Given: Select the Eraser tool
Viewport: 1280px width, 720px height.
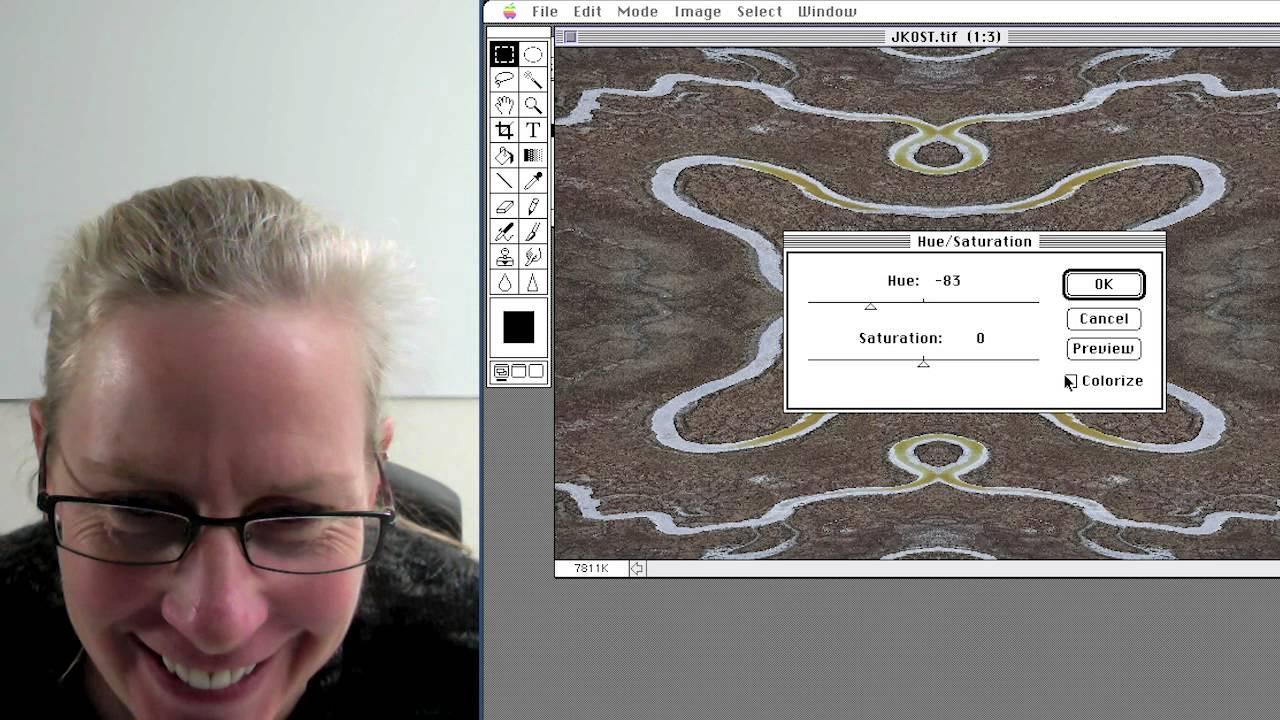Looking at the screenshot, I should click(x=505, y=205).
